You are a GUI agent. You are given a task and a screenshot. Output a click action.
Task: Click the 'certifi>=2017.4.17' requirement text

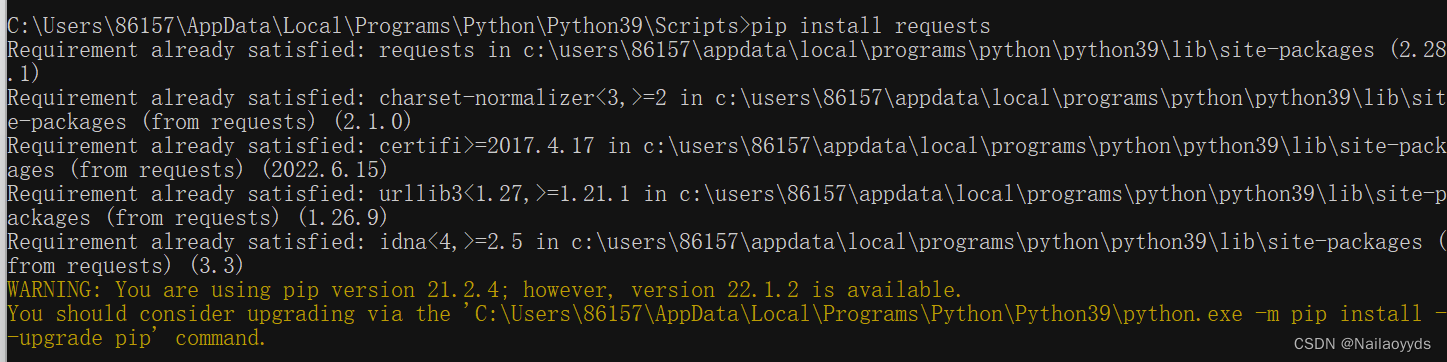point(487,146)
